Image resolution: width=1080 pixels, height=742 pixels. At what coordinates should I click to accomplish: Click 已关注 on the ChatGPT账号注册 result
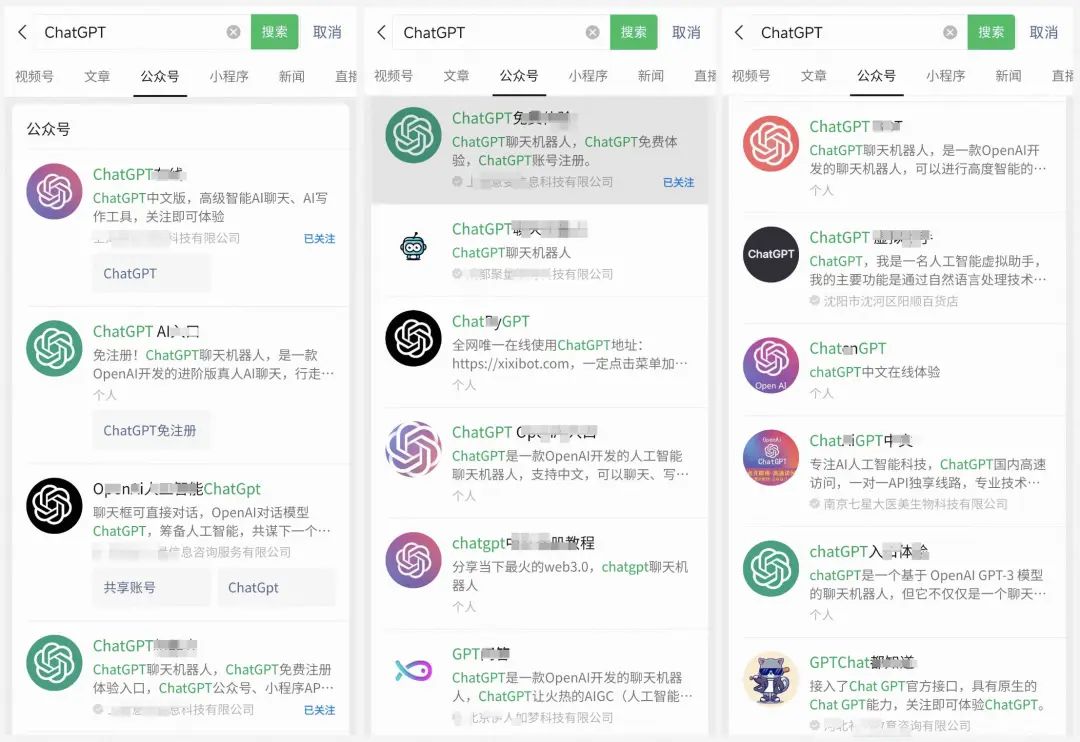point(678,183)
